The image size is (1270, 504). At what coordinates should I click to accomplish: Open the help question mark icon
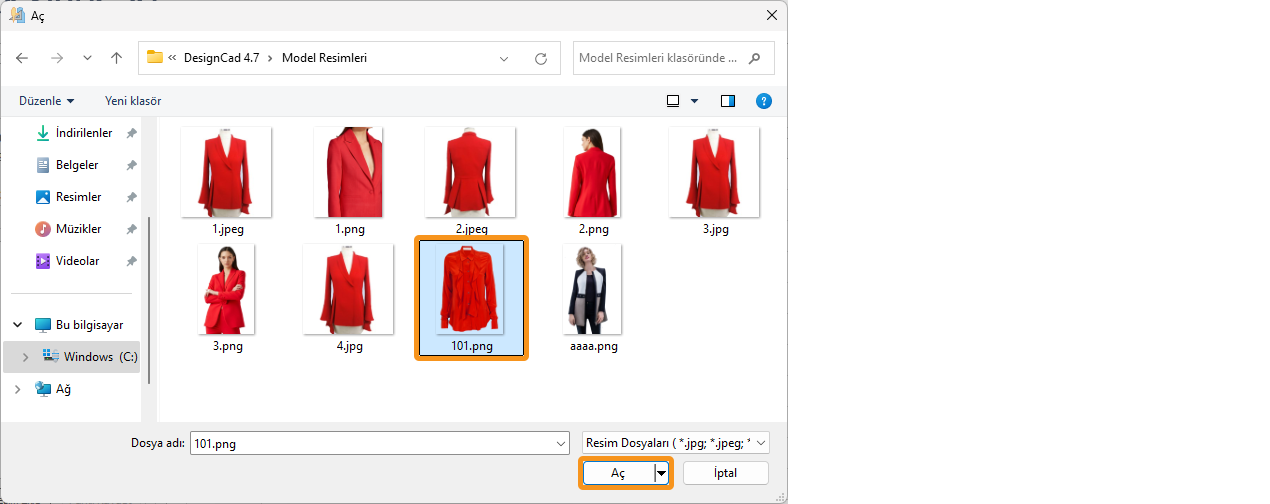coord(763,101)
